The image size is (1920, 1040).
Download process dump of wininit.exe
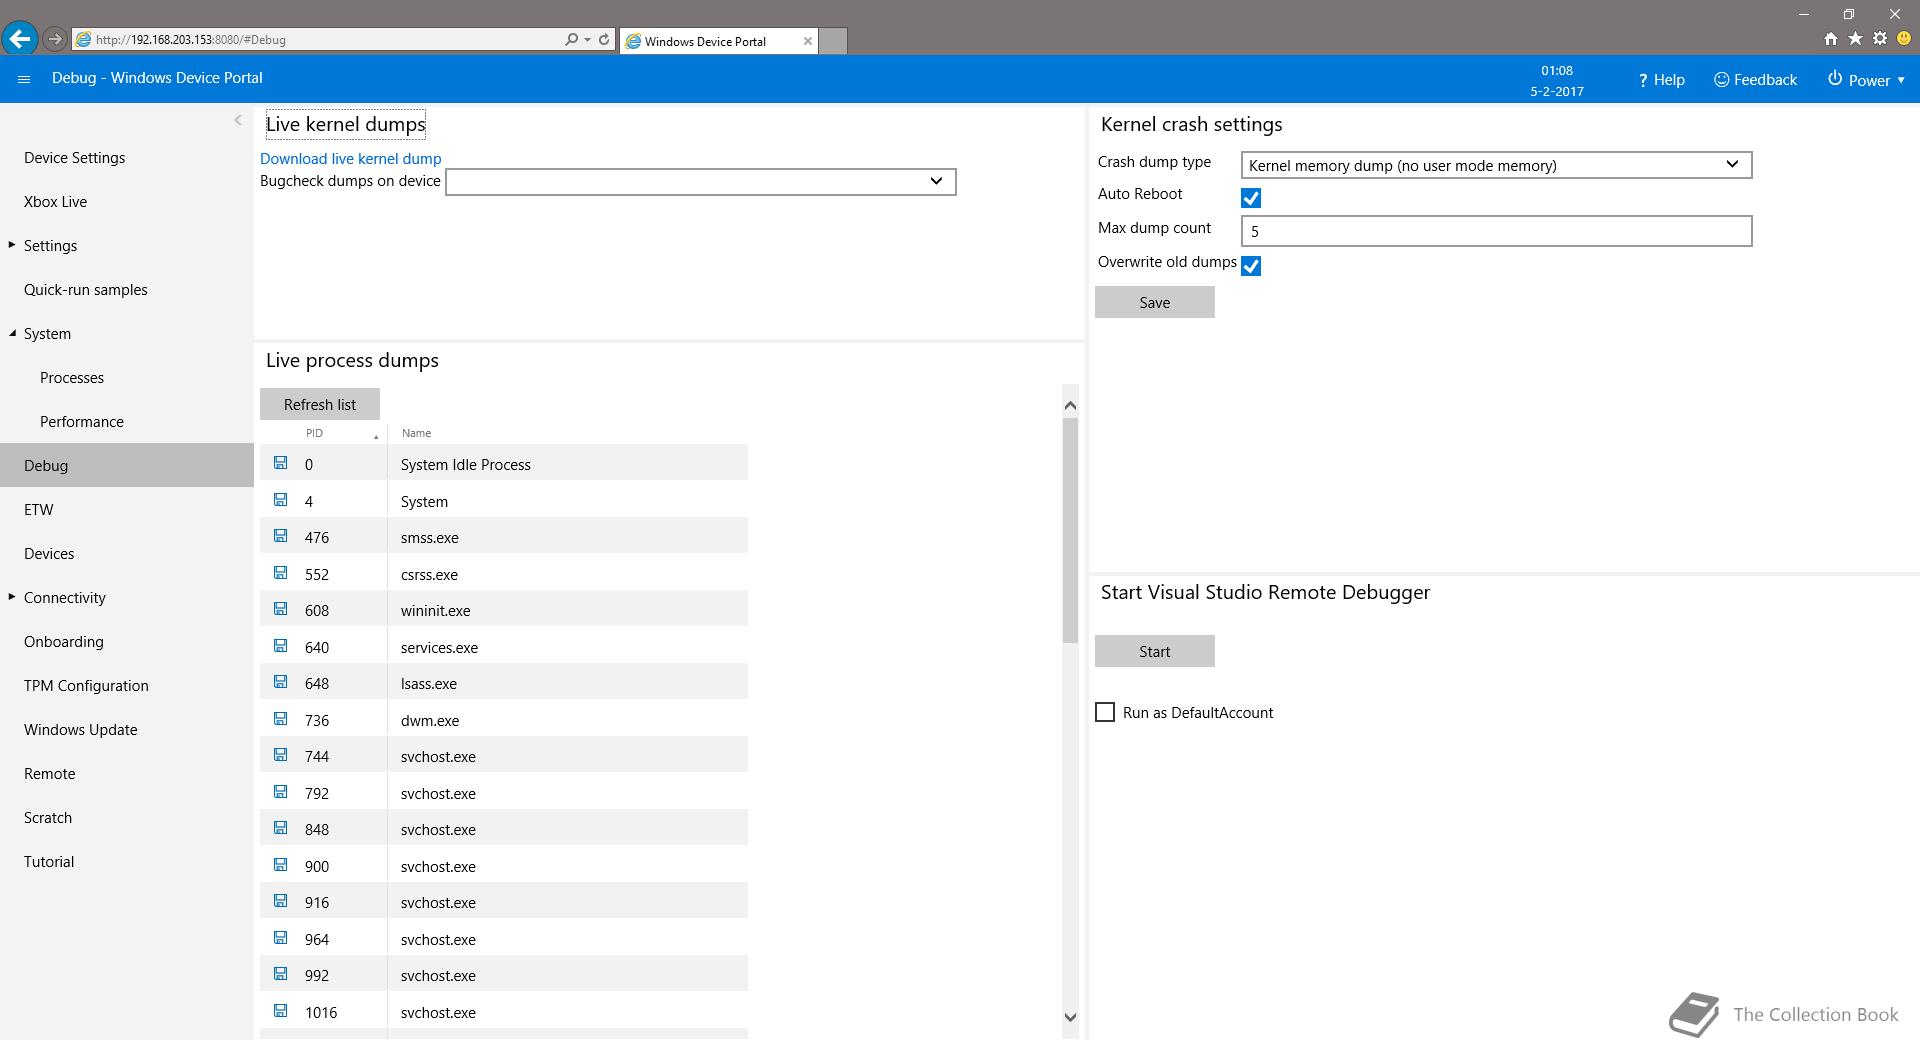click(x=281, y=609)
